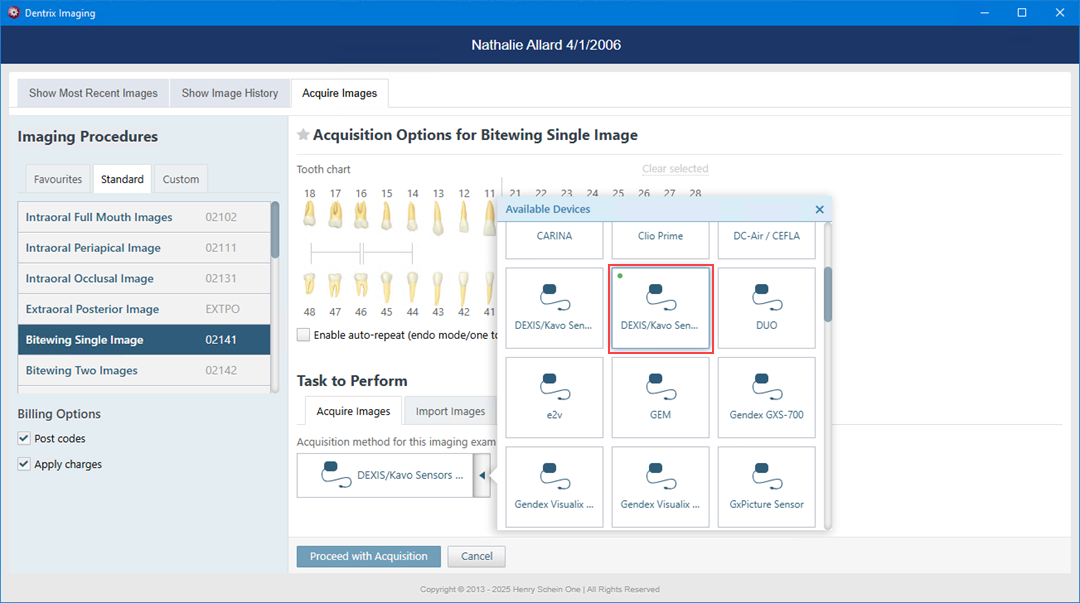Select lower tooth 47
1080x603 pixels.
(335, 285)
